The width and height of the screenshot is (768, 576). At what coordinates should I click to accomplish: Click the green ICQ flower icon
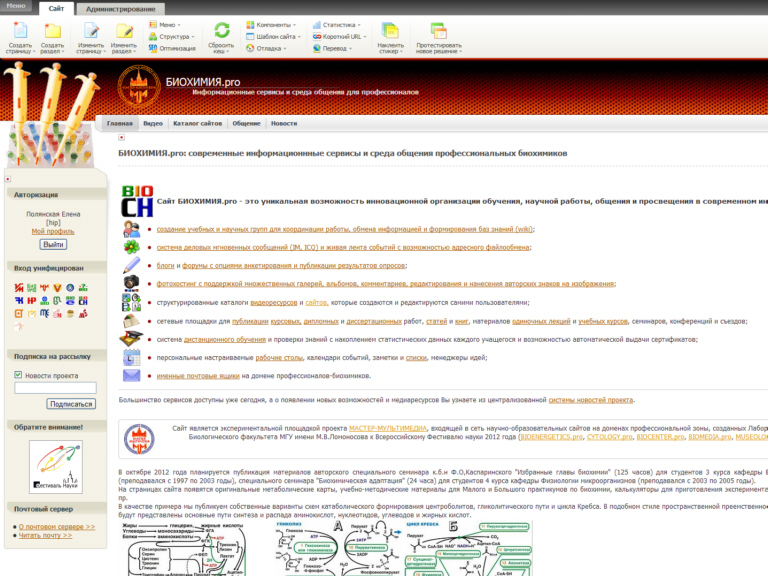tap(131, 247)
